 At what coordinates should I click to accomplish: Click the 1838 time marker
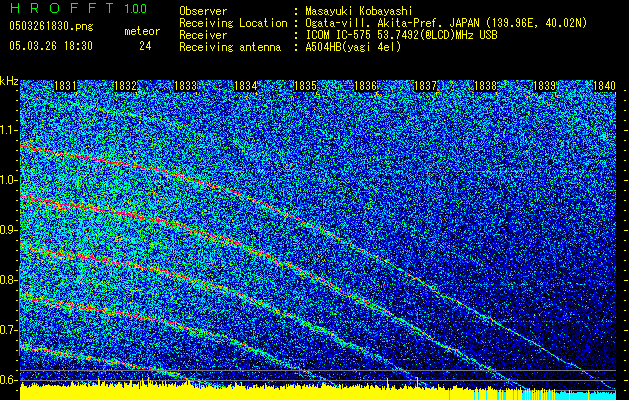pyautogui.click(x=485, y=86)
